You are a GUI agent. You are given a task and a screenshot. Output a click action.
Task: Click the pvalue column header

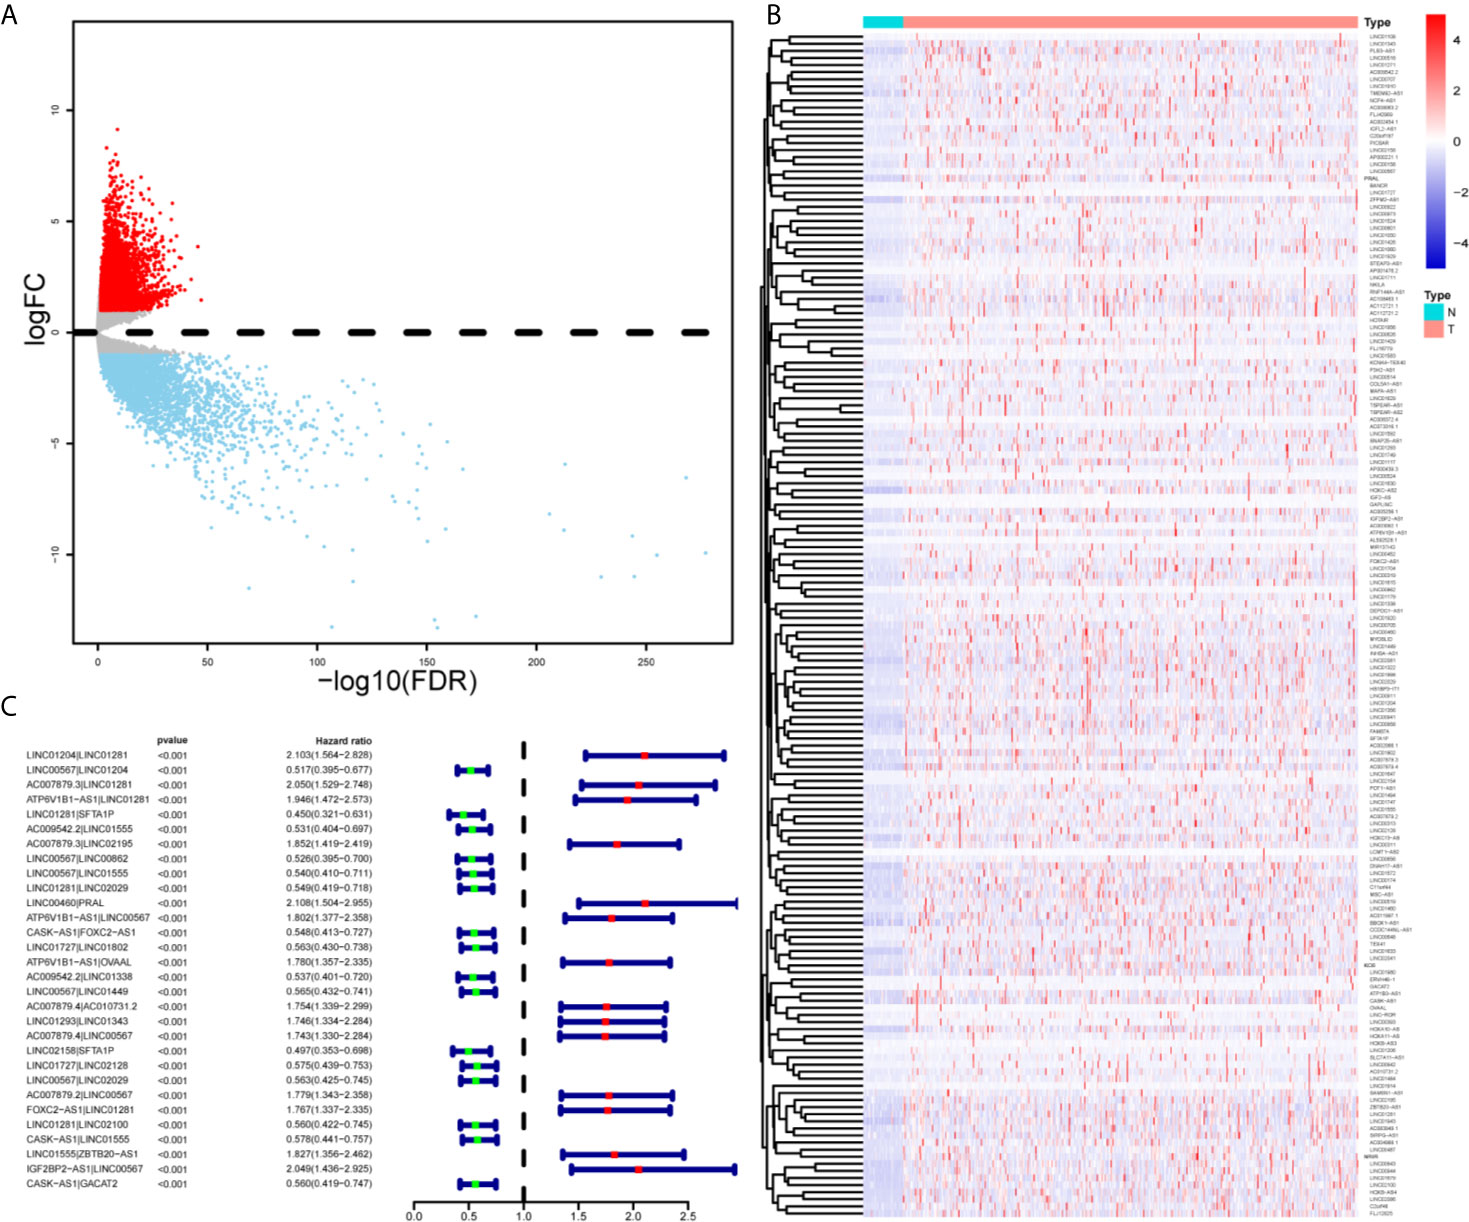click(172, 741)
